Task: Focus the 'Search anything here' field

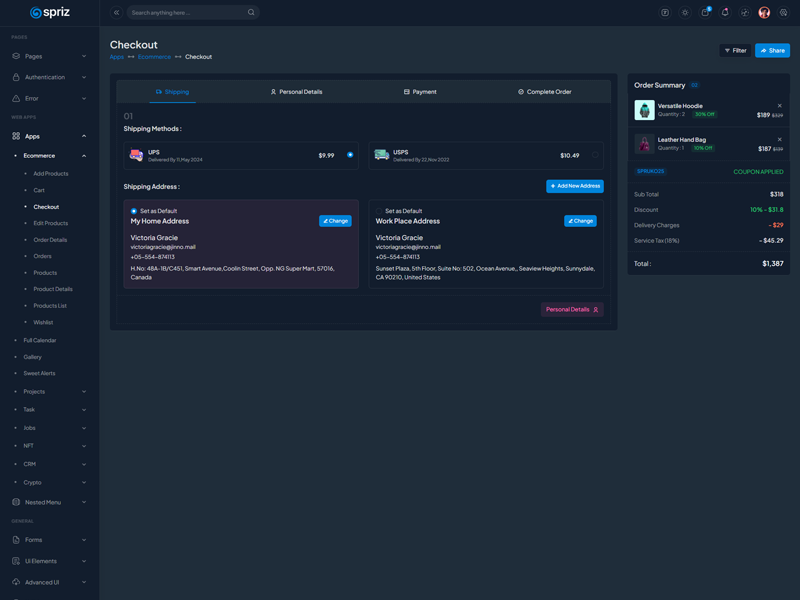Action: [187, 13]
